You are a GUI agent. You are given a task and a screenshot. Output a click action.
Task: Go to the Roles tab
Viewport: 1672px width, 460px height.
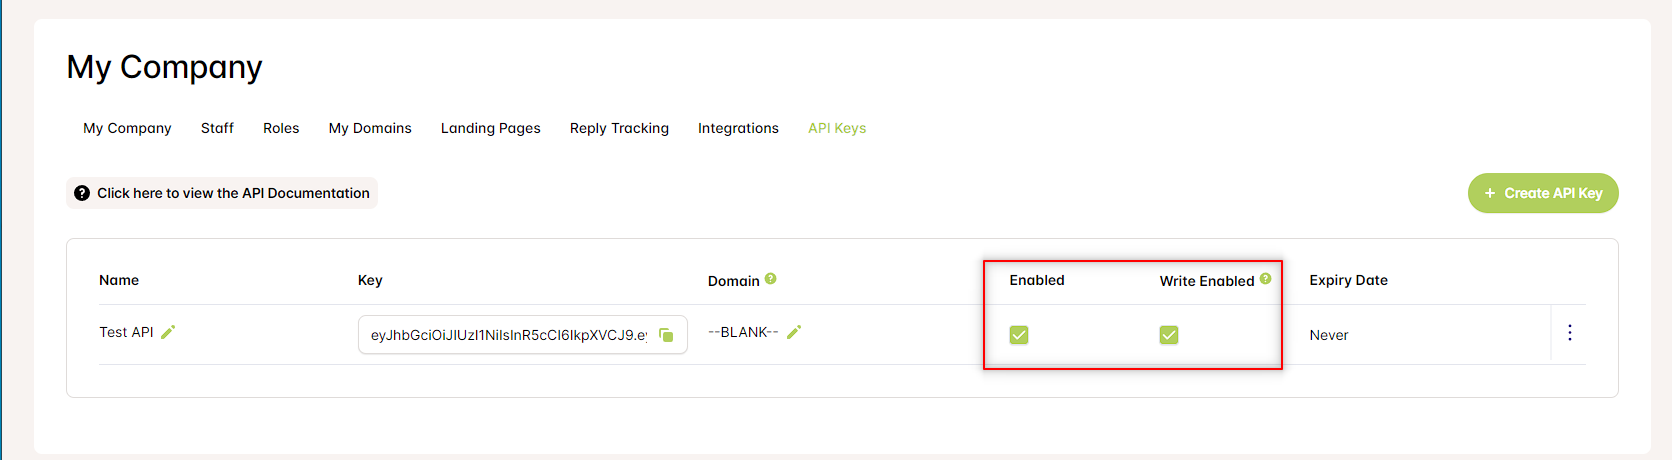[281, 128]
